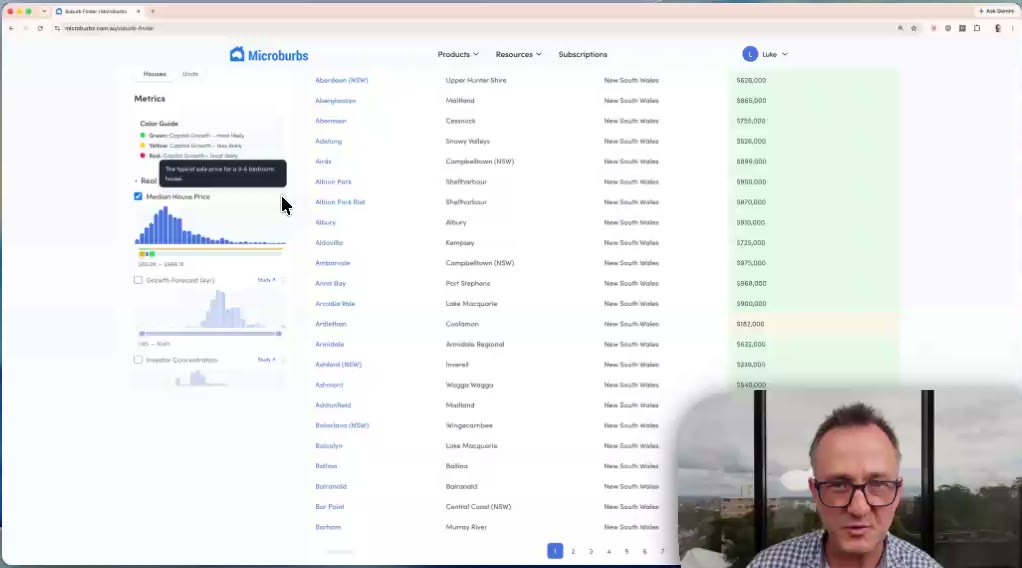Select the Wagga Wagga cell

[x=469, y=385]
